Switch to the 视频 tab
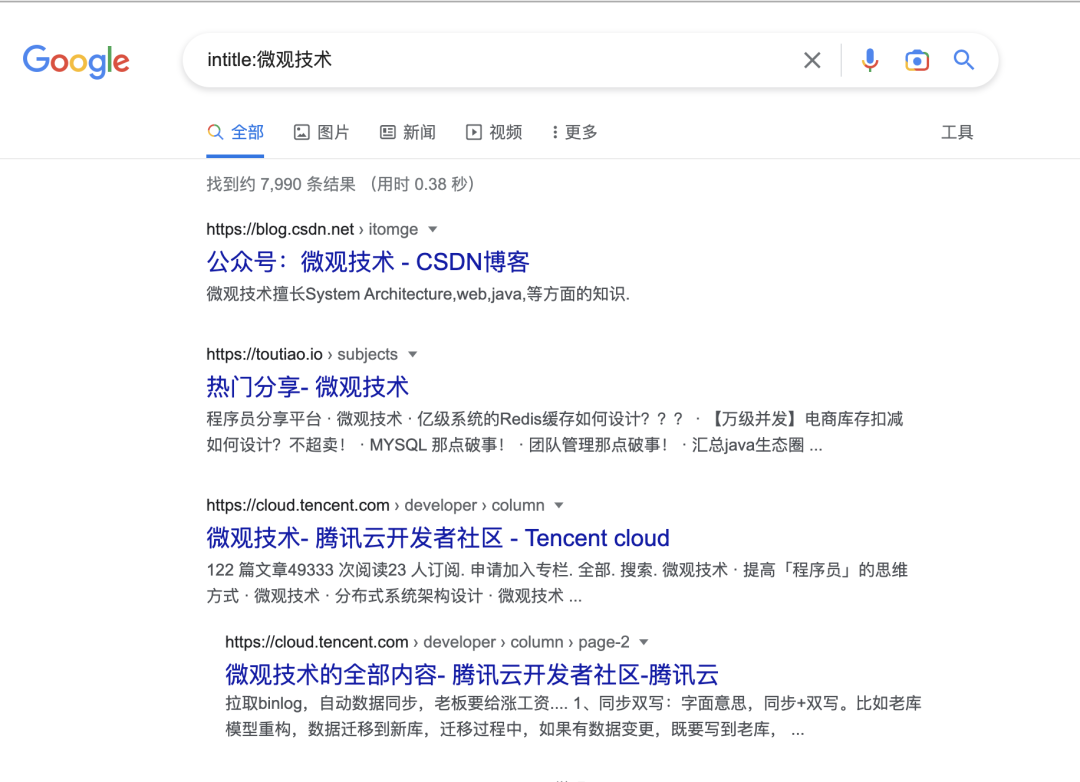The image size is (1080, 782). [x=494, y=132]
